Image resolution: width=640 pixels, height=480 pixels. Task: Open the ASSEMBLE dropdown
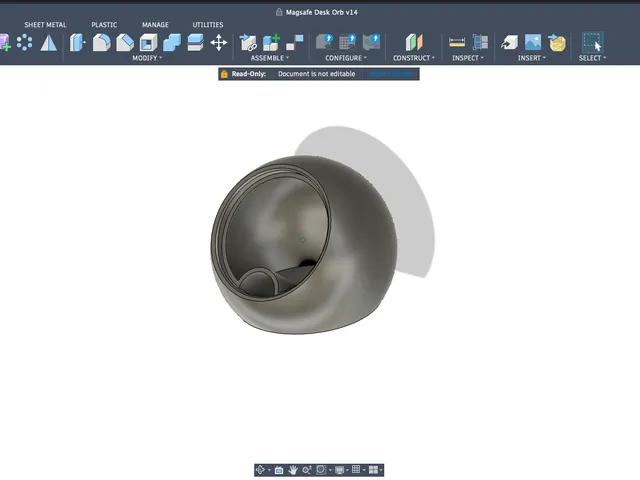pos(270,58)
